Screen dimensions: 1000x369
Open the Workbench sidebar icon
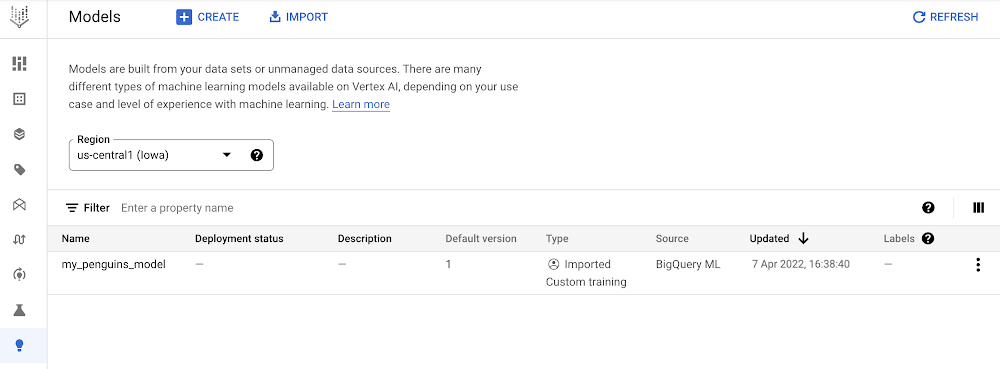tap(20, 205)
